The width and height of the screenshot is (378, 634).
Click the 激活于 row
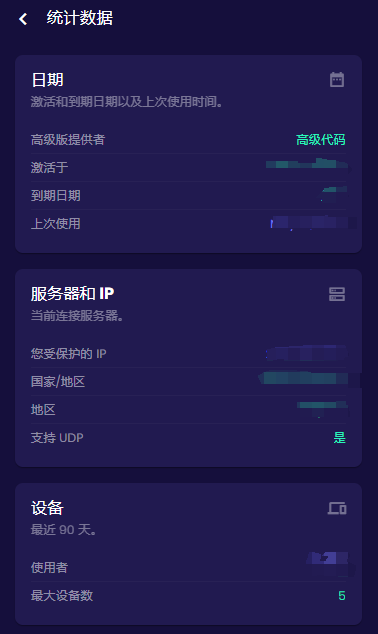pyautogui.click(x=188, y=167)
